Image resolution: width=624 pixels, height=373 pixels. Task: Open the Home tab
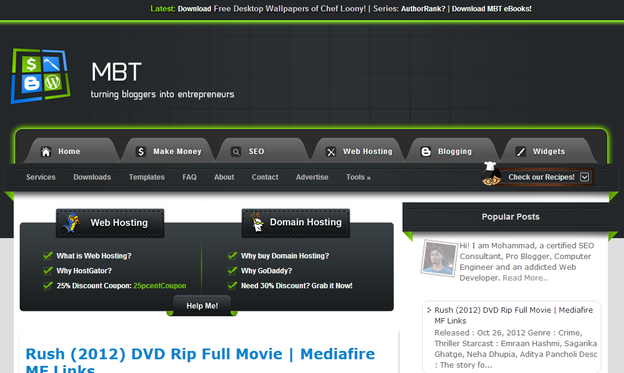pyautogui.click(x=72, y=151)
